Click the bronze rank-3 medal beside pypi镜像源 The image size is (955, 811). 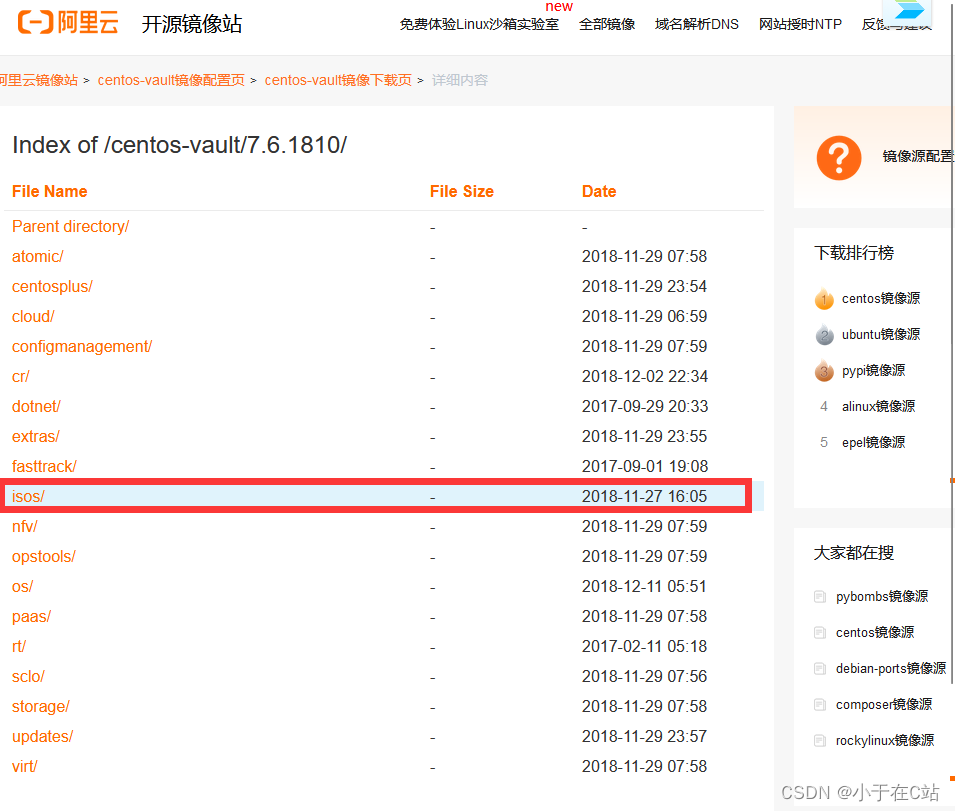pos(824,371)
